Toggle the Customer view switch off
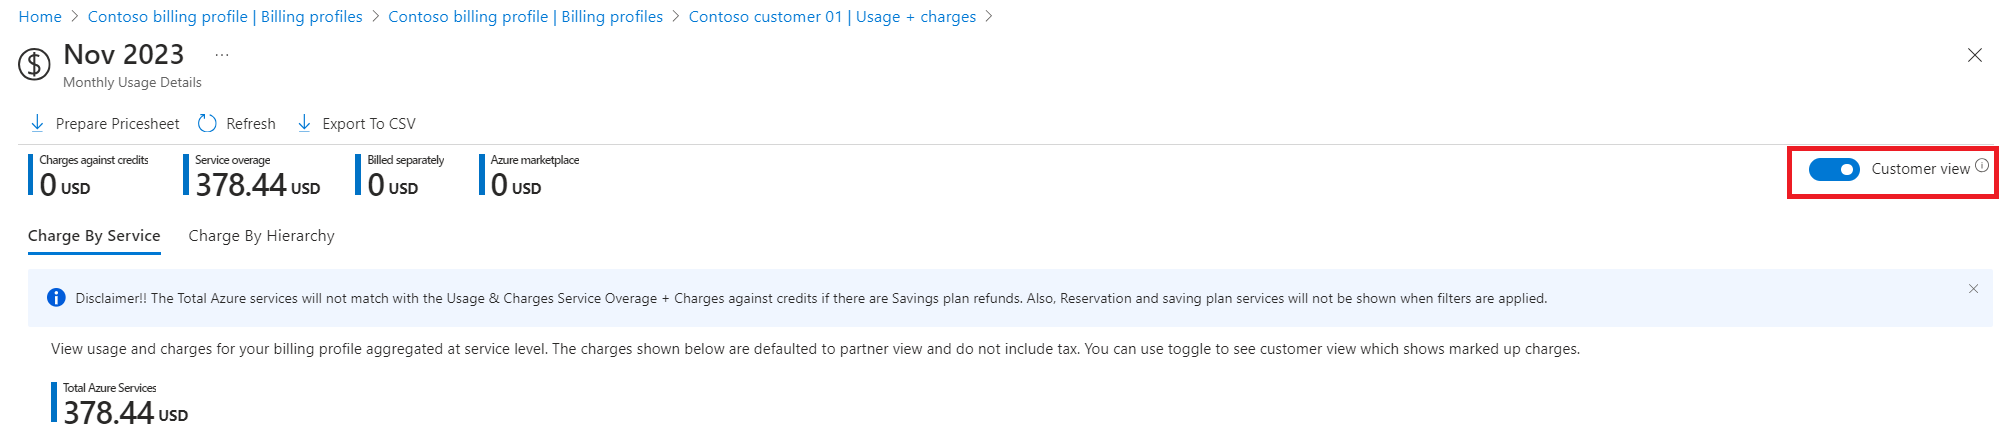Viewport: 2004px width, 439px height. pyautogui.click(x=1834, y=169)
